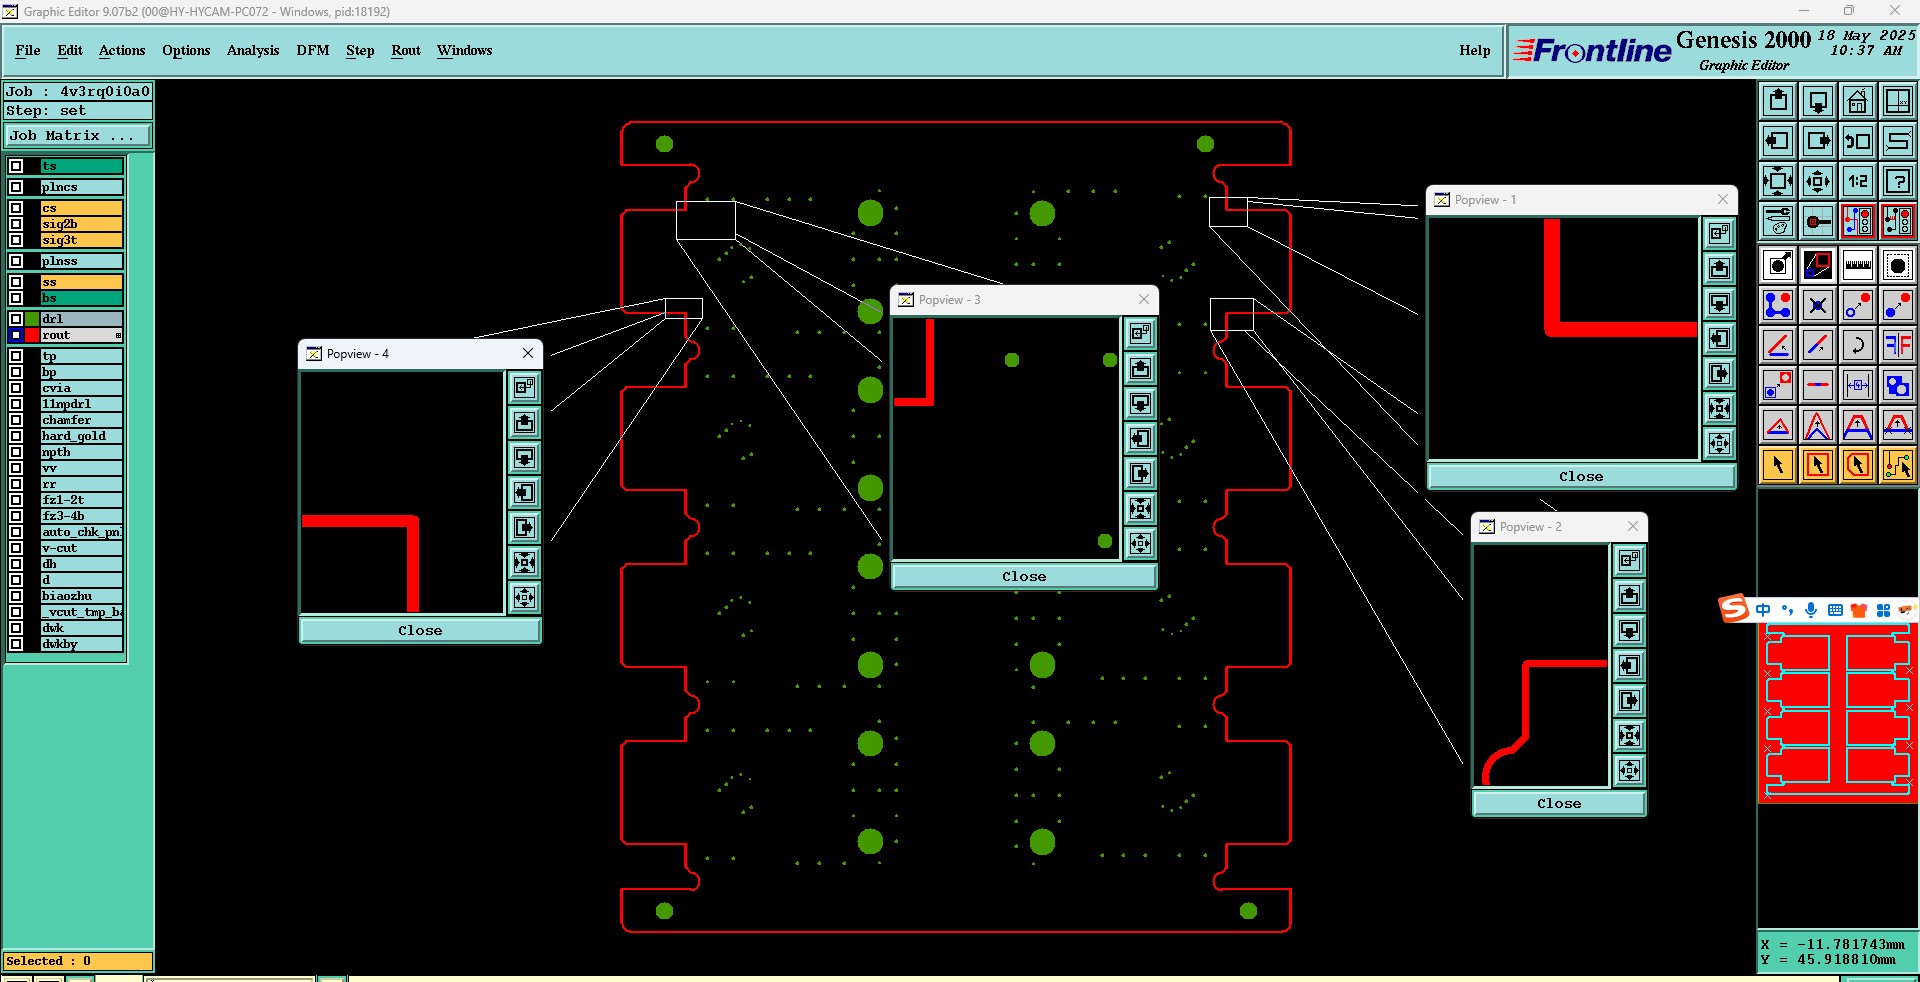Screen dimensions: 1920x982
Task: Select the arrow in polygon selection tool
Action: [x=1858, y=465]
